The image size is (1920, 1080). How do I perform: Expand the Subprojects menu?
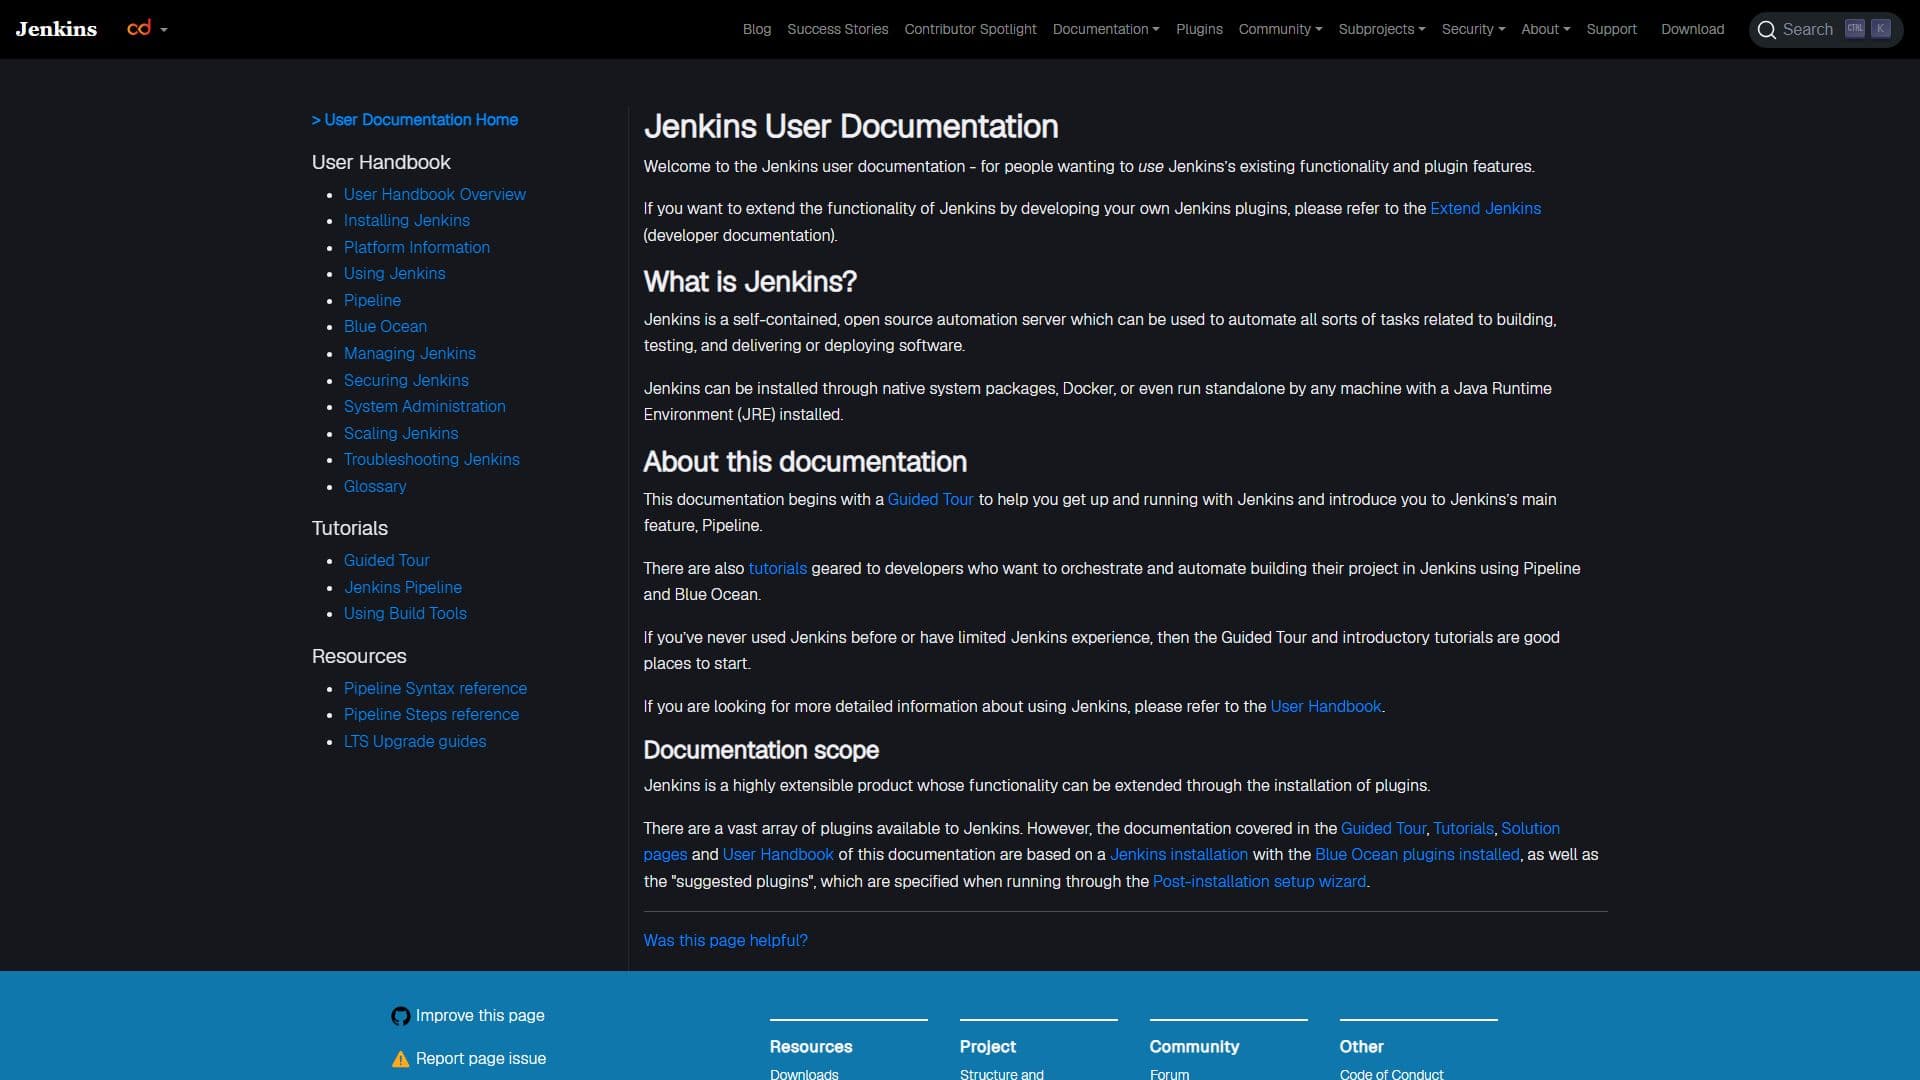[x=1382, y=29]
